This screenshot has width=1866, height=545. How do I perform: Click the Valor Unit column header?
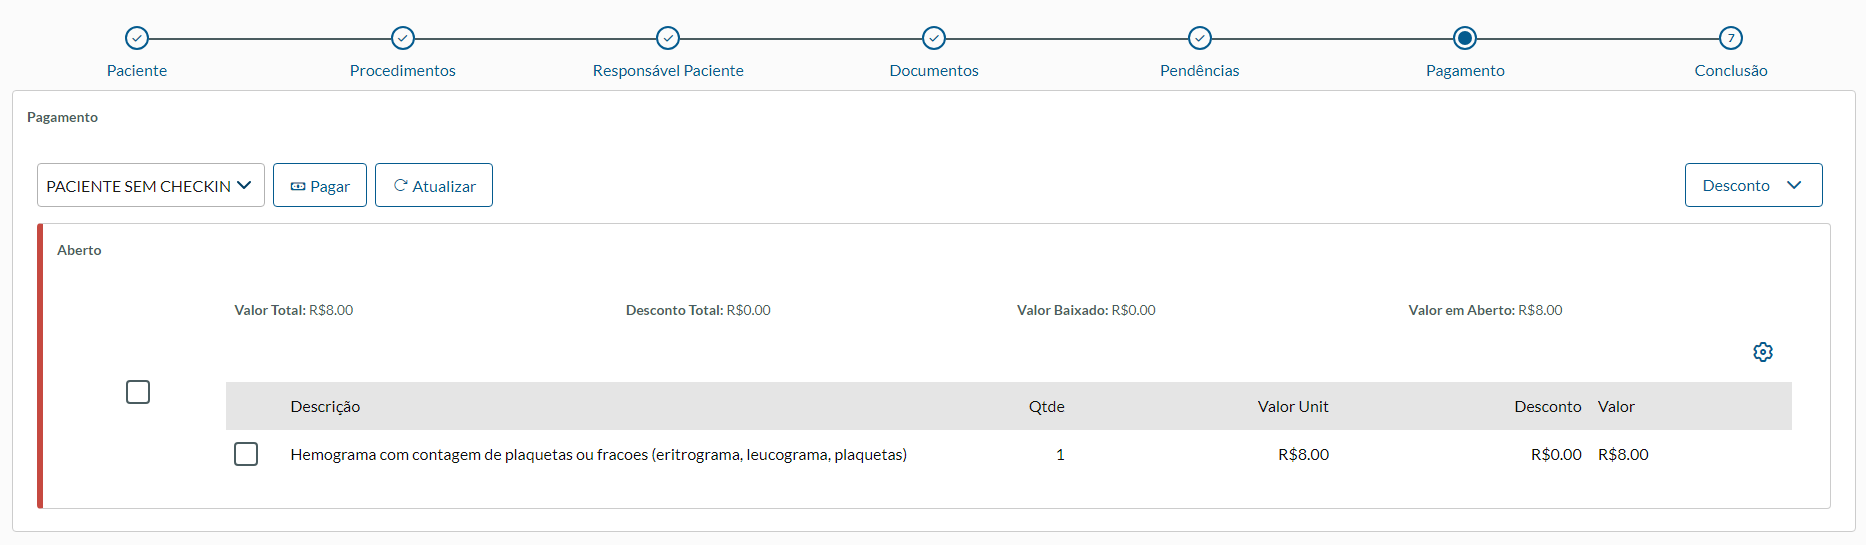click(x=1293, y=407)
